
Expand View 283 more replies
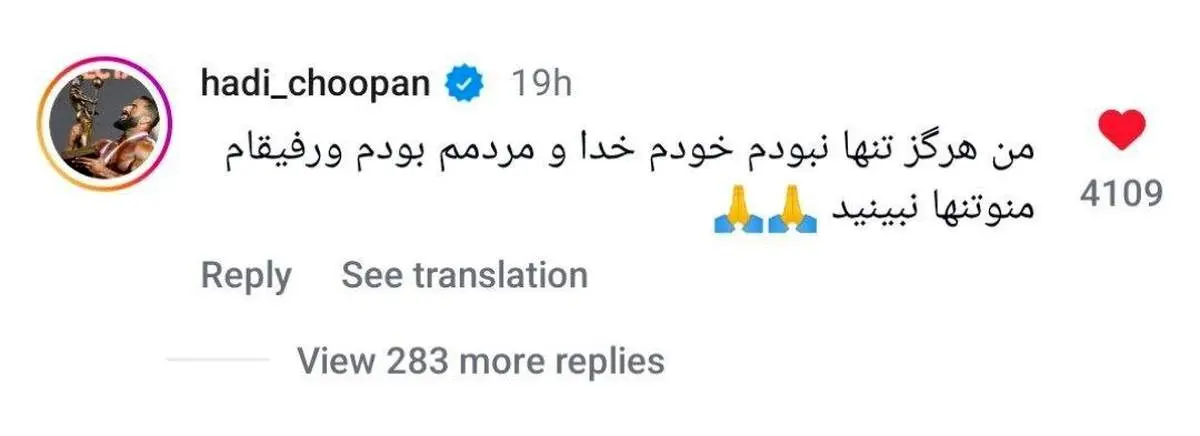click(x=480, y=359)
